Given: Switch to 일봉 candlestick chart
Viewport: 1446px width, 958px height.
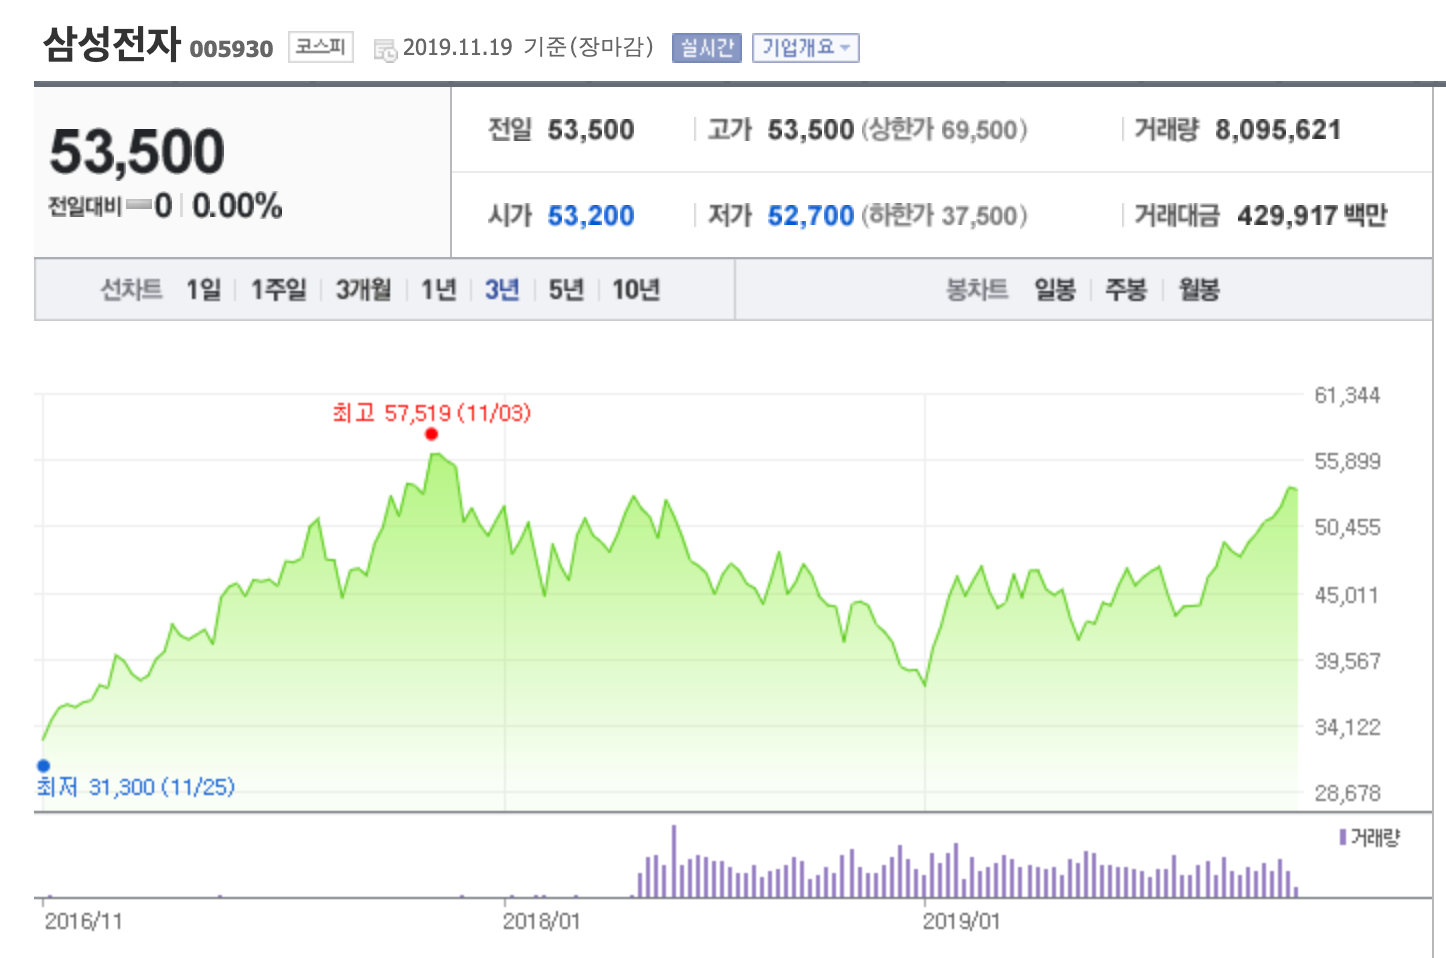Looking at the screenshot, I should (1055, 290).
